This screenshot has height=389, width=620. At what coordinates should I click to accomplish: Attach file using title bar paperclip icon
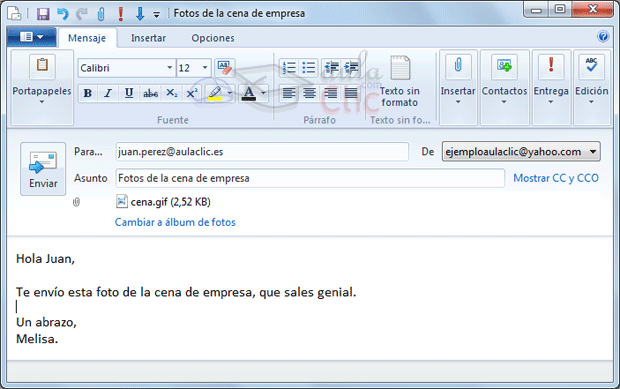[101, 14]
